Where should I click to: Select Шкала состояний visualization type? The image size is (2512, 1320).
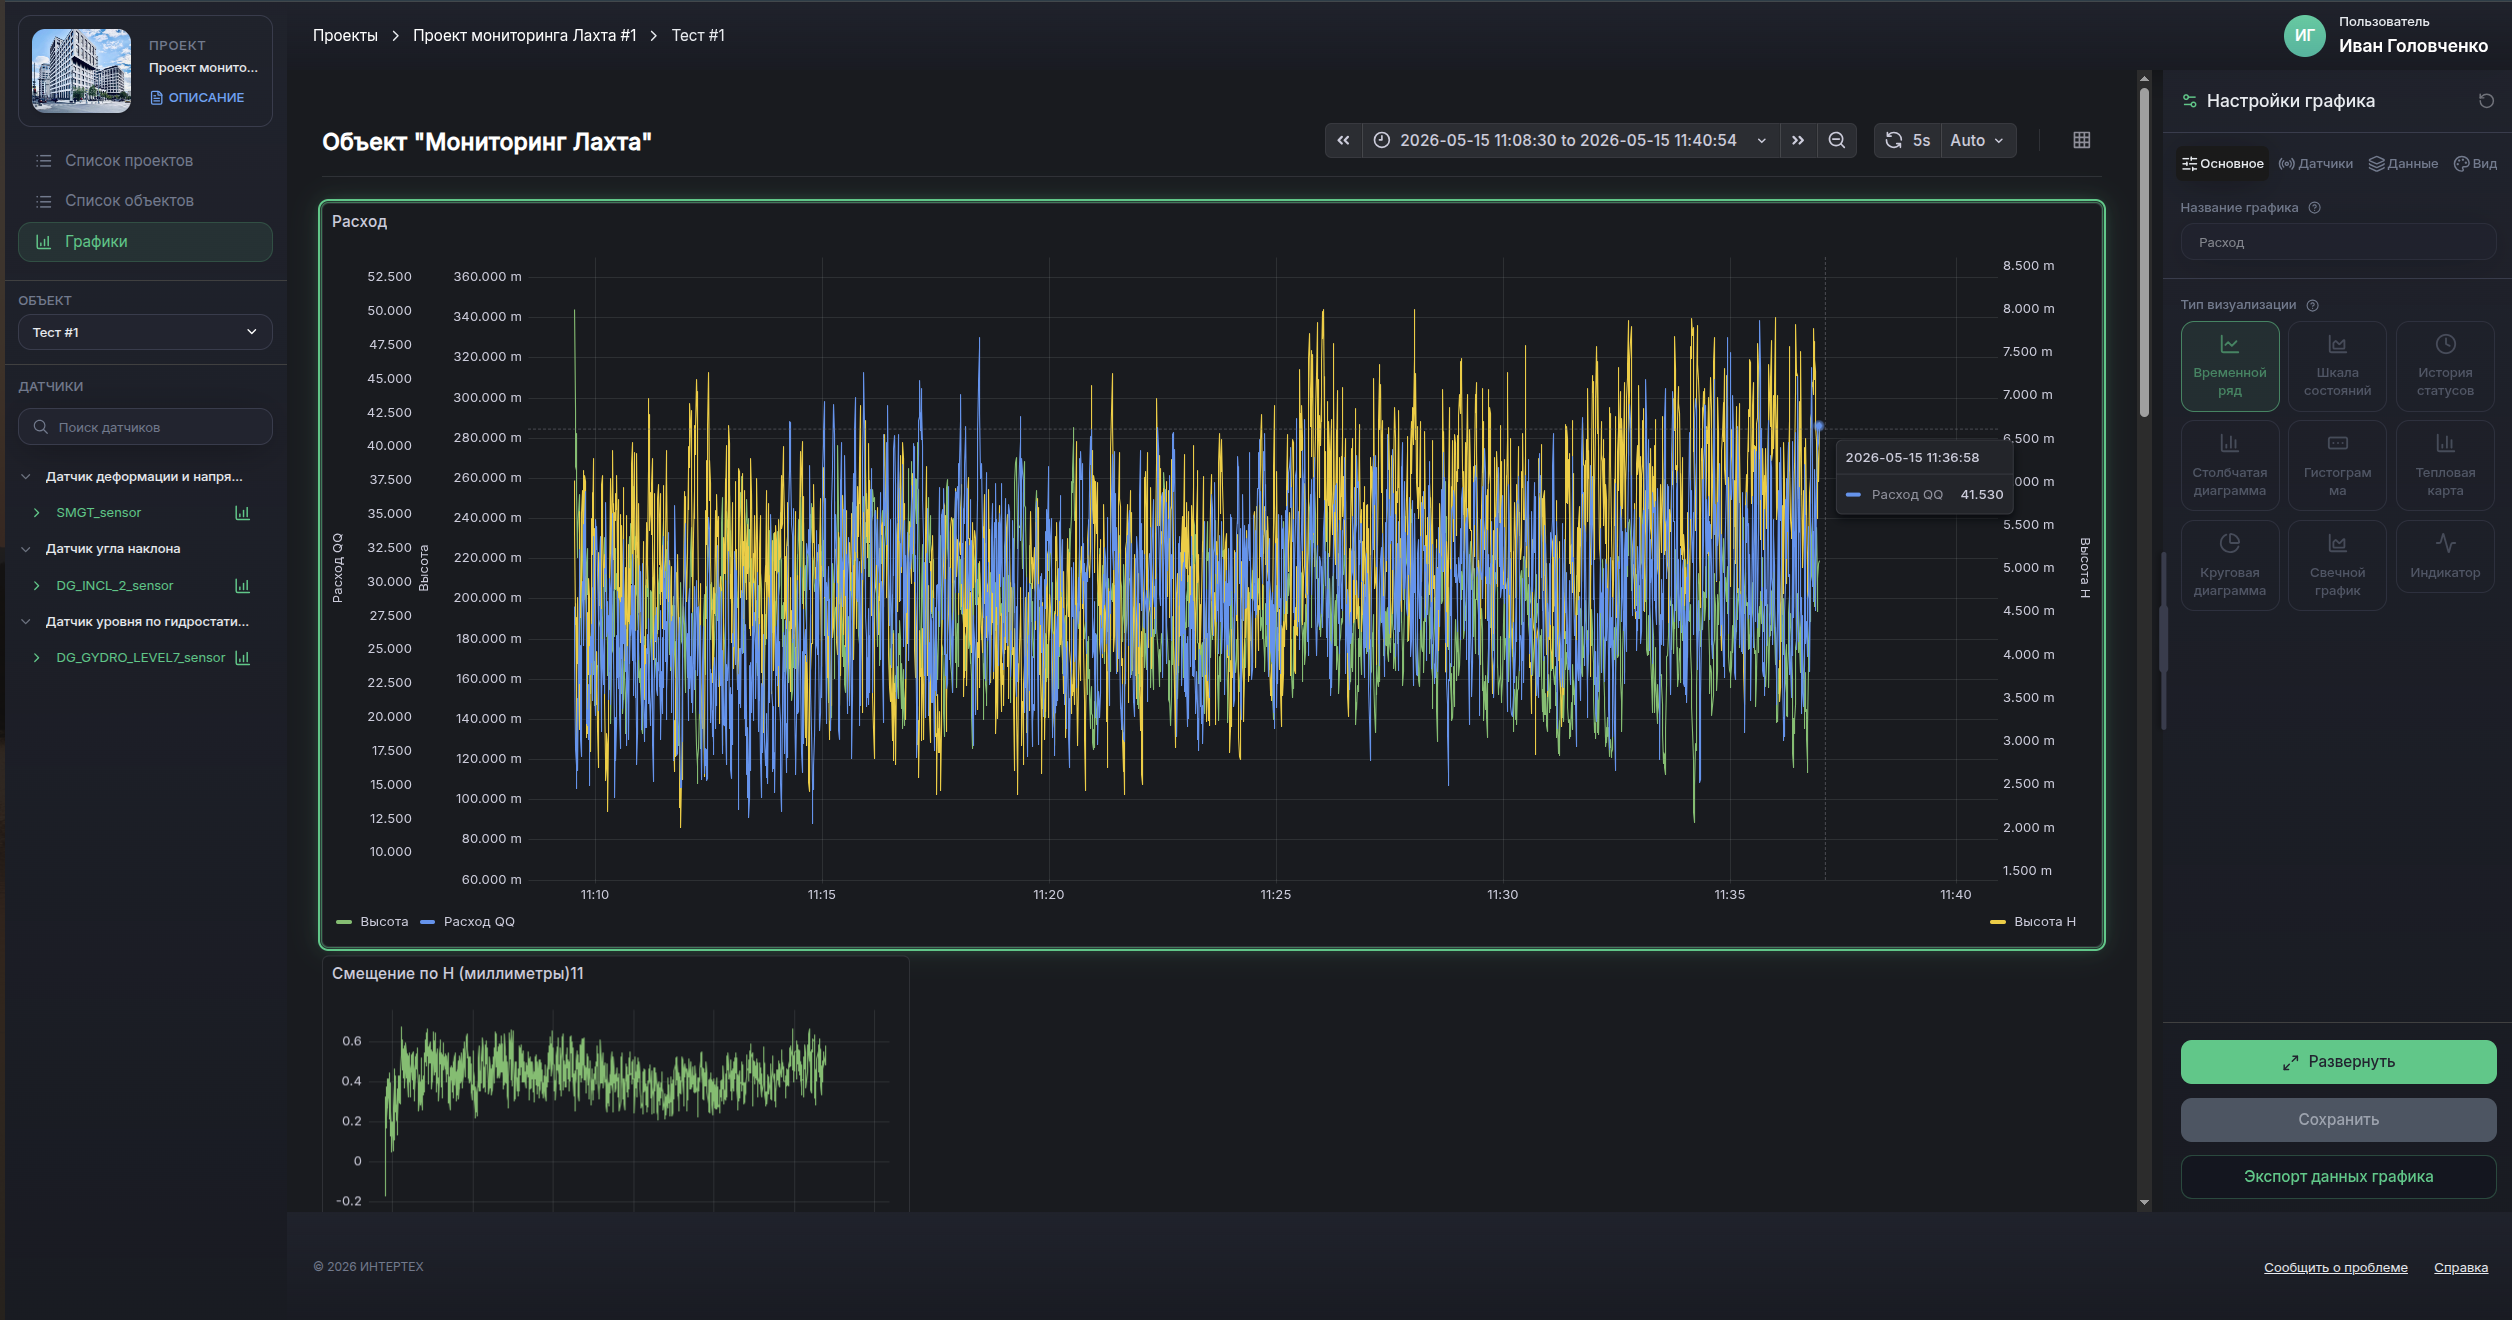point(2337,367)
